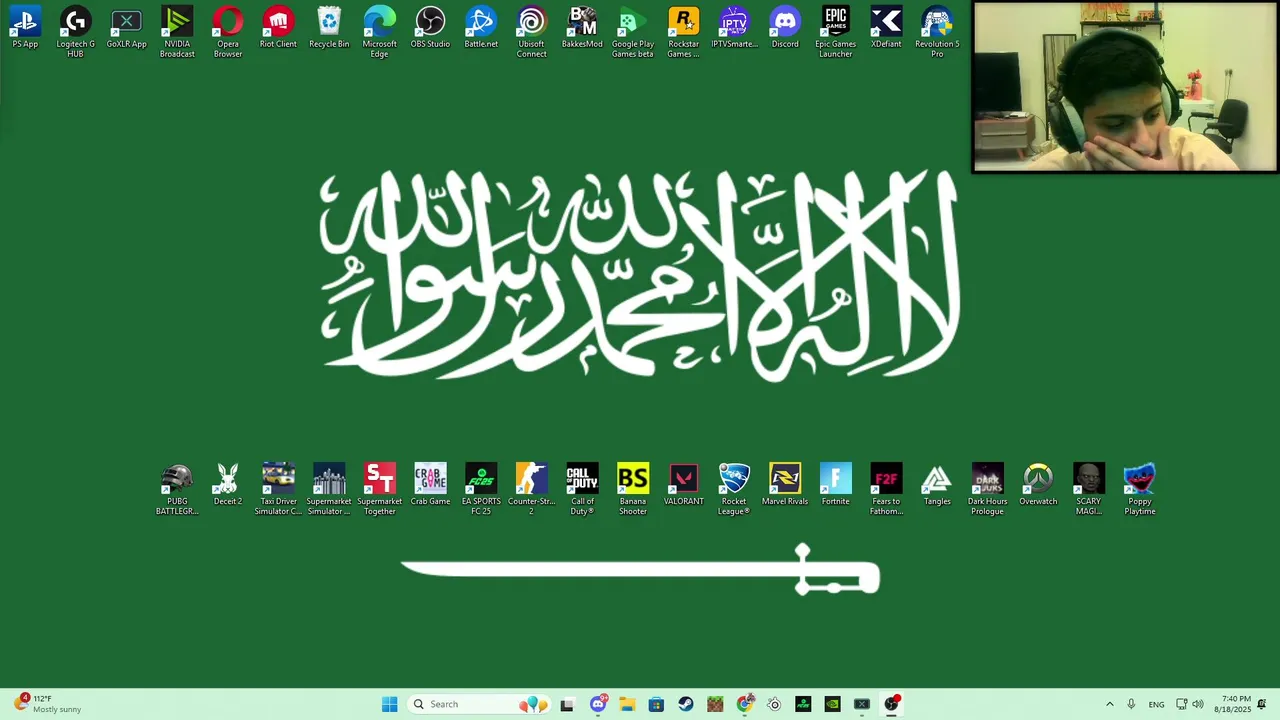Image resolution: width=1280 pixels, height=720 pixels.
Task: Click the taskbar Search box
Action: click(x=480, y=704)
